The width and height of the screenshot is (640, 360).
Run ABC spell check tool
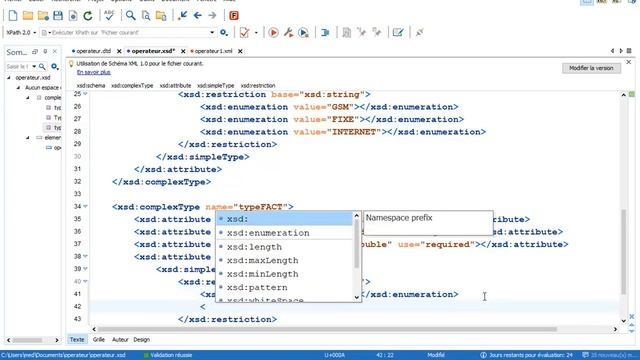click(x=109, y=16)
